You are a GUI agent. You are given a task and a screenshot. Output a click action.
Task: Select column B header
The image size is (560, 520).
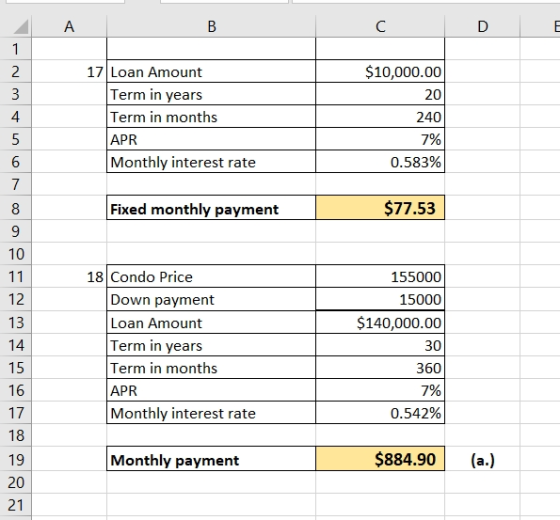pos(211,26)
